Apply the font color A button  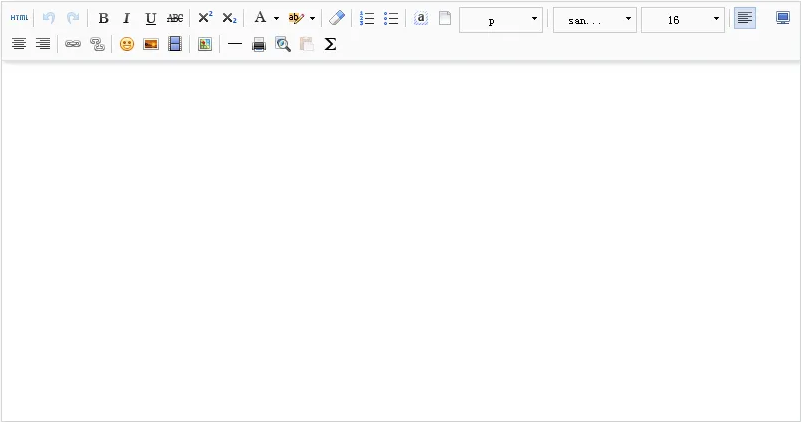click(x=260, y=18)
